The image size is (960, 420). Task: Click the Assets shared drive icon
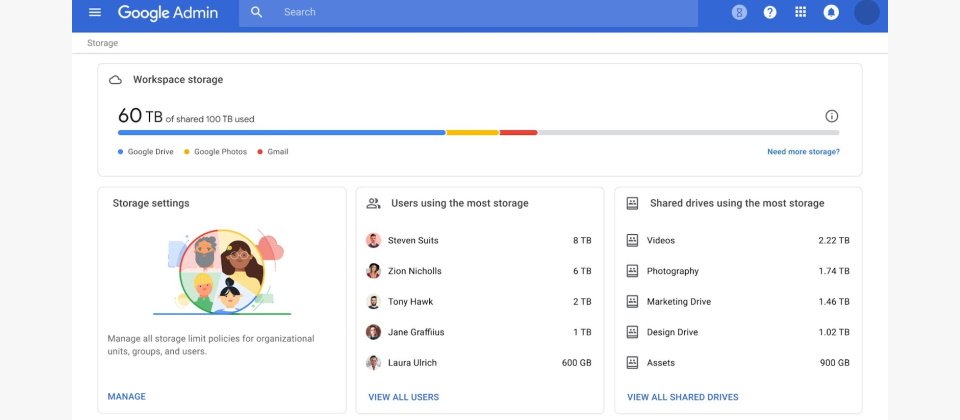point(632,363)
